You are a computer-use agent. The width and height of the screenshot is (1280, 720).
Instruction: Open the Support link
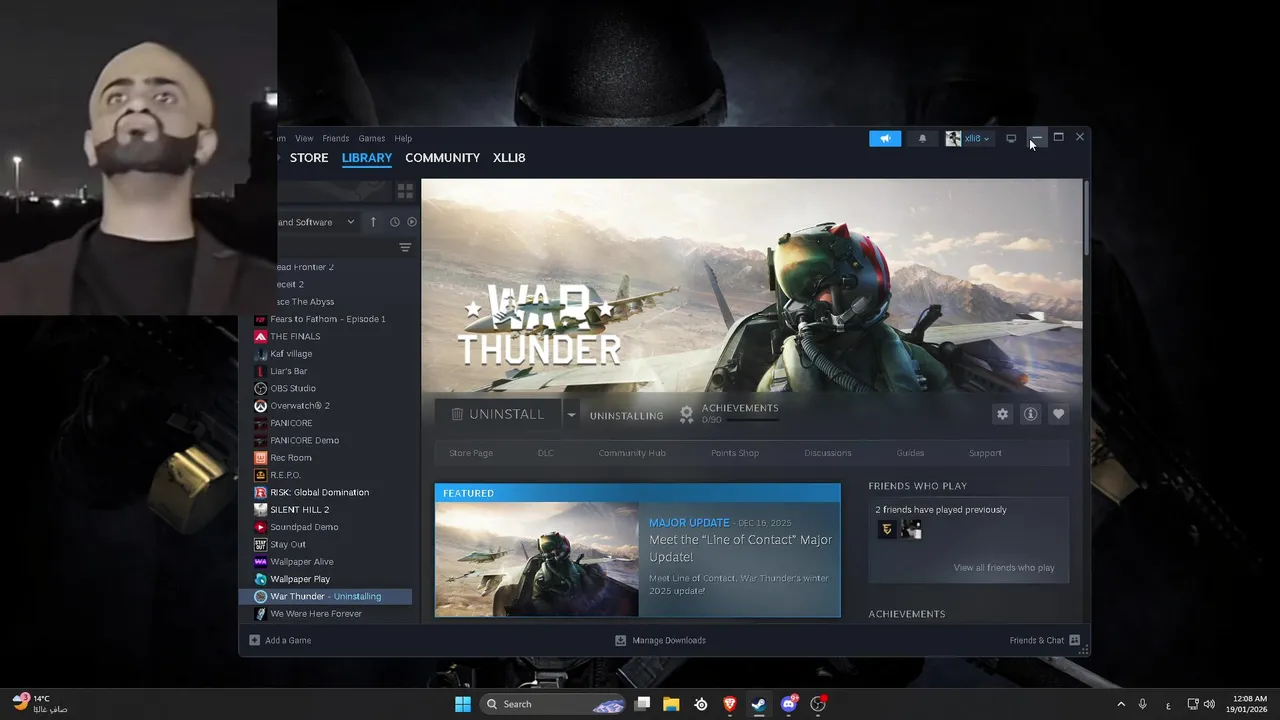[985, 453]
